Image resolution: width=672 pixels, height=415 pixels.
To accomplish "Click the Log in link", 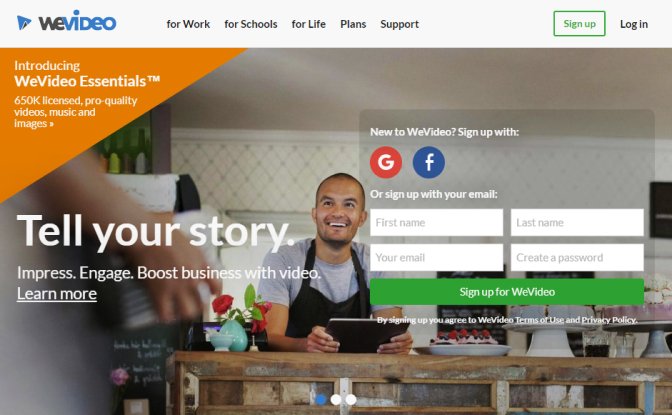I will click(634, 24).
